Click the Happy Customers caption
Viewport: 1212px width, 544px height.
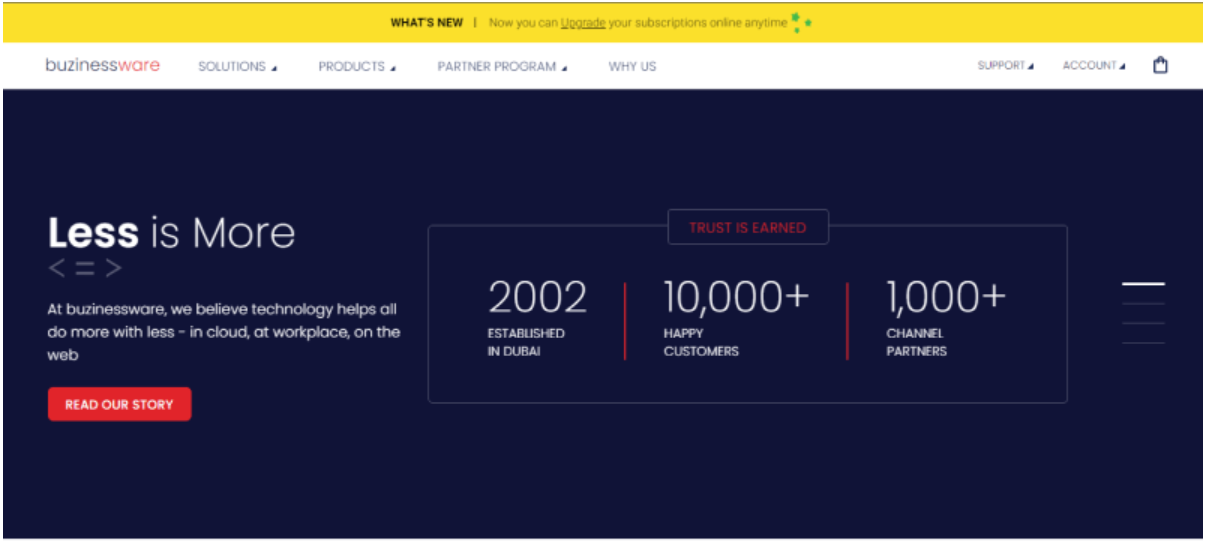click(701, 342)
